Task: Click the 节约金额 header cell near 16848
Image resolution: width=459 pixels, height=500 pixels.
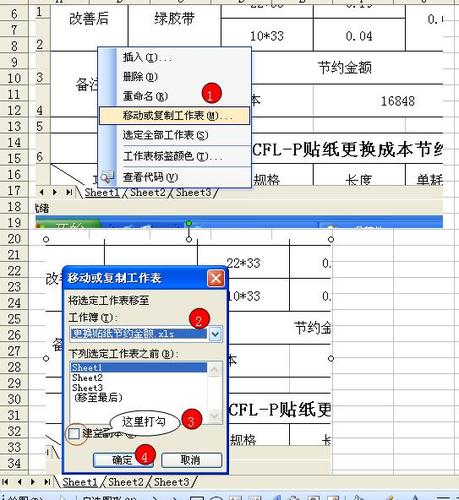Action: pyautogui.click(x=345, y=68)
